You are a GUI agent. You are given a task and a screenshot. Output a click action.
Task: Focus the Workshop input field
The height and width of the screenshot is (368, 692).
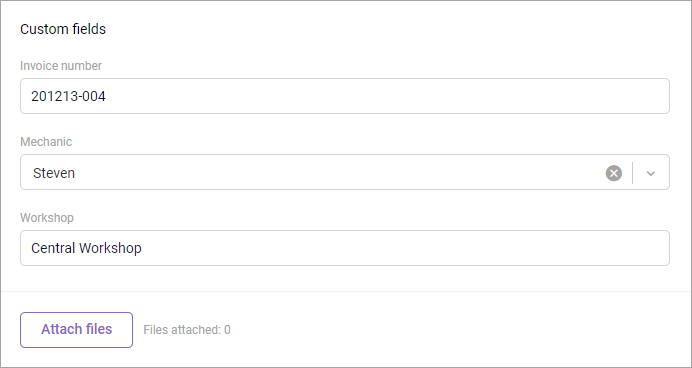click(345, 248)
